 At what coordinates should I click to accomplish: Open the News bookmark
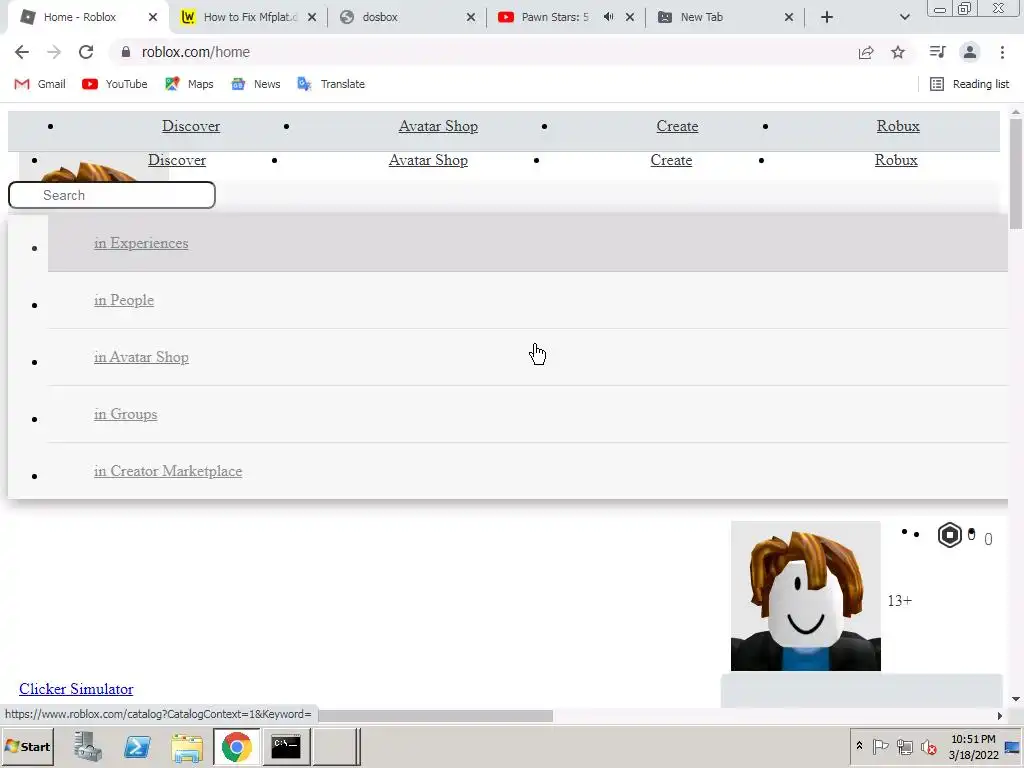pos(256,84)
